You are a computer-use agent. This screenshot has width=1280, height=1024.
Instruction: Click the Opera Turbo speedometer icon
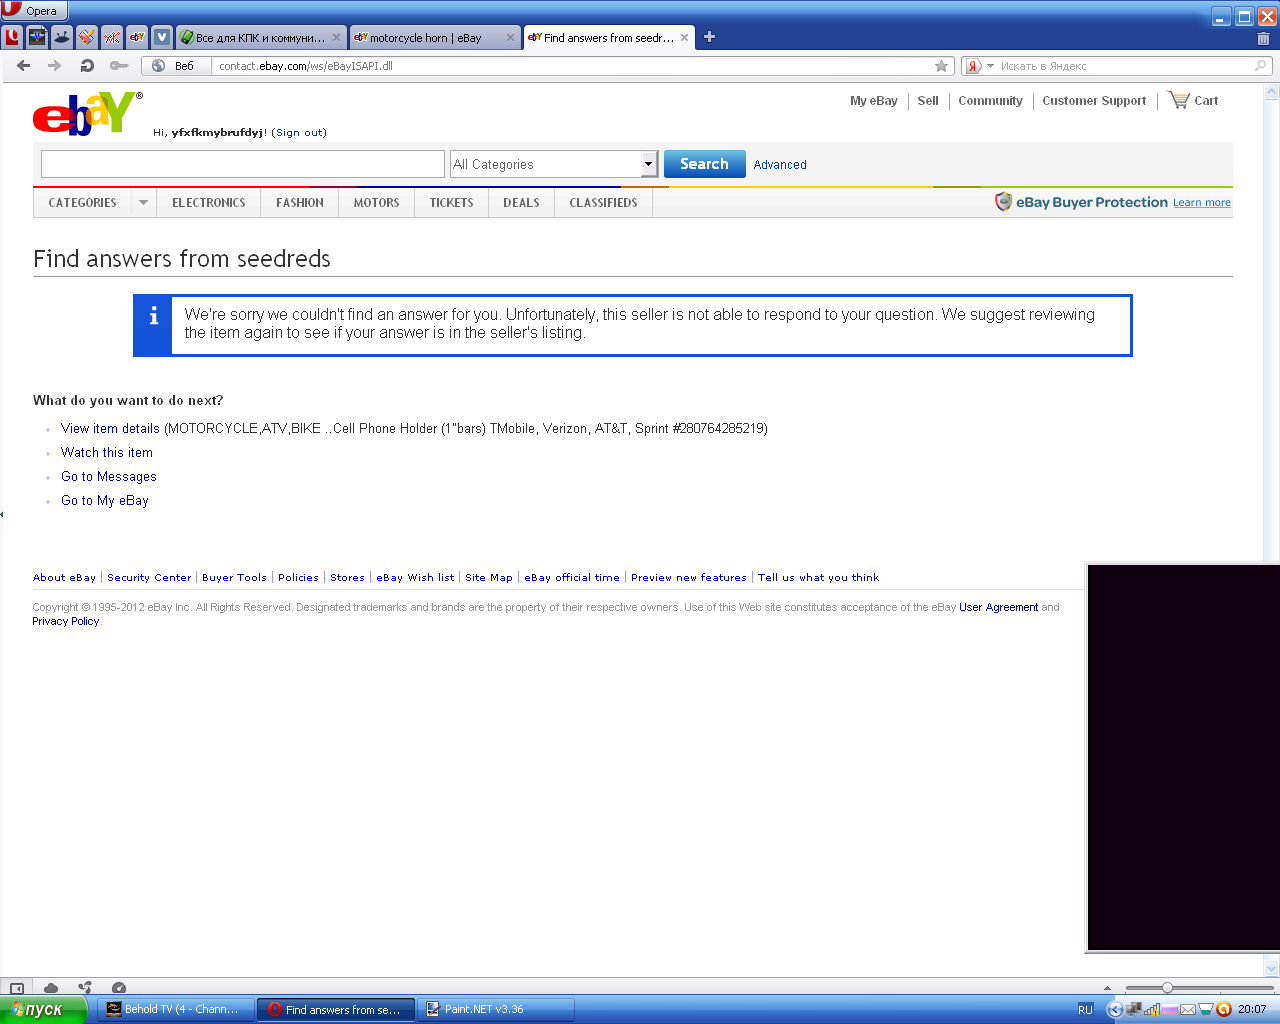click(x=119, y=988)
